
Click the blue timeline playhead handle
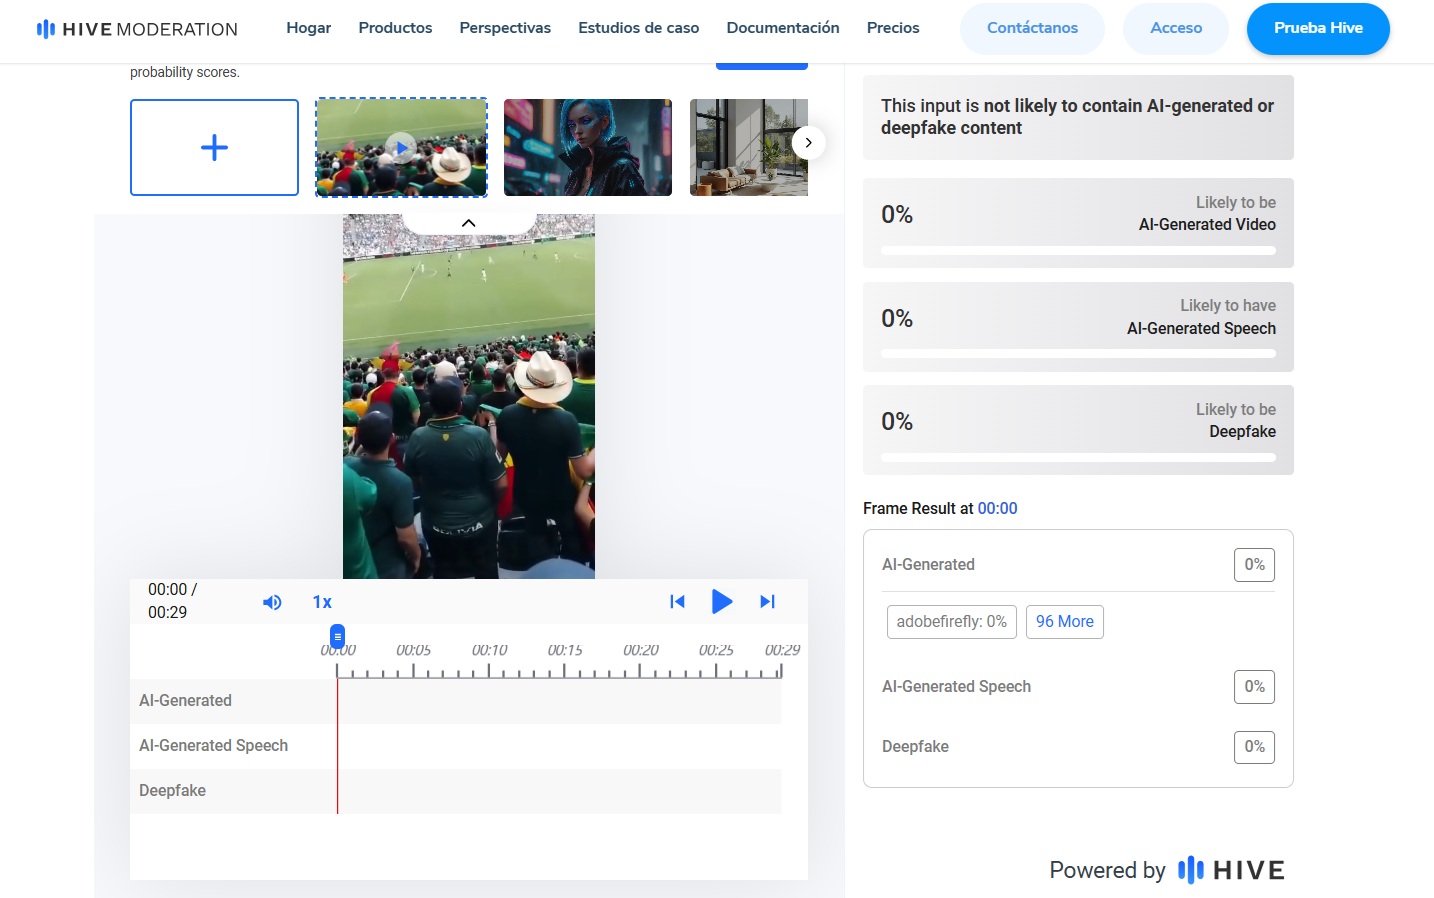point(338,636)
